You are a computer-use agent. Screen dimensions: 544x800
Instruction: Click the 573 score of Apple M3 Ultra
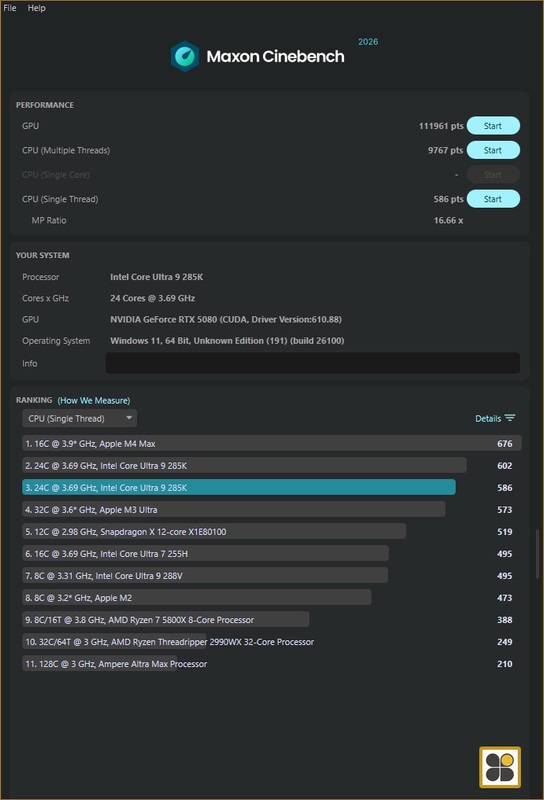[505, 509]
